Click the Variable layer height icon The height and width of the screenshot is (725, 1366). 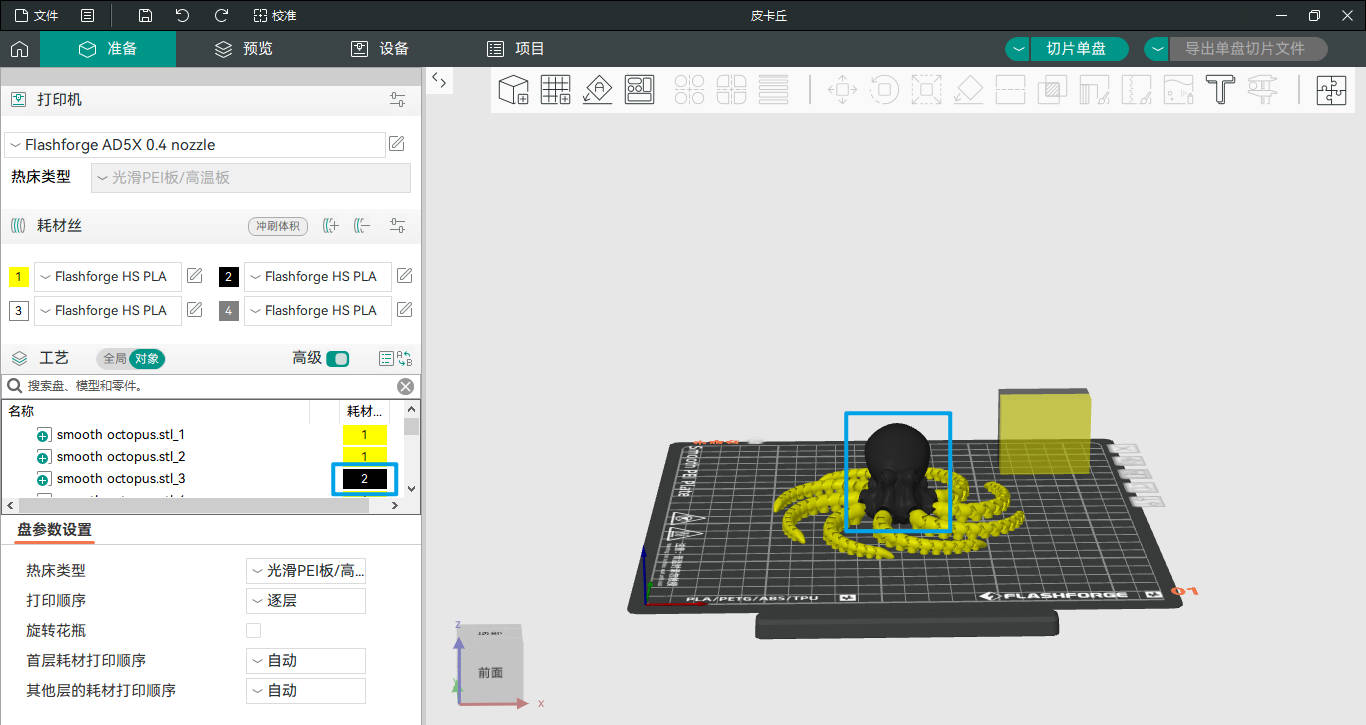pyautogui.click(x=773, y=90)
